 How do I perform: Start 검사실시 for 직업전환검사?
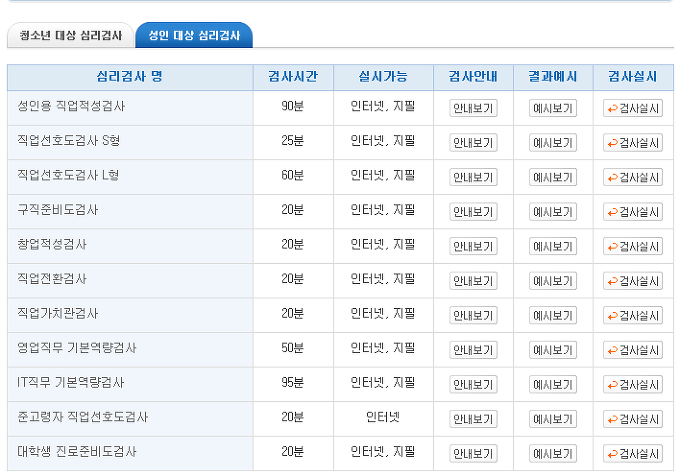coord(633,281)
